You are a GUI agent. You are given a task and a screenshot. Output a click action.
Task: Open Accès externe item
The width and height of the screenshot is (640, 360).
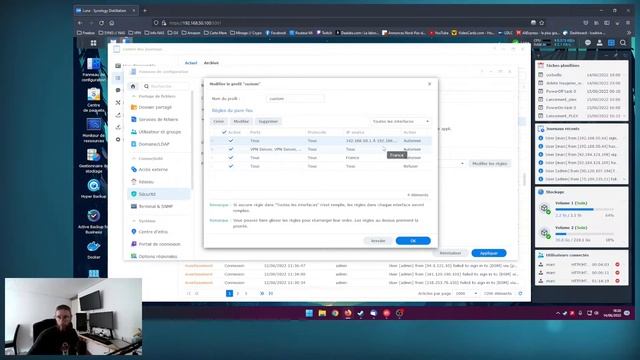point(153,169)
